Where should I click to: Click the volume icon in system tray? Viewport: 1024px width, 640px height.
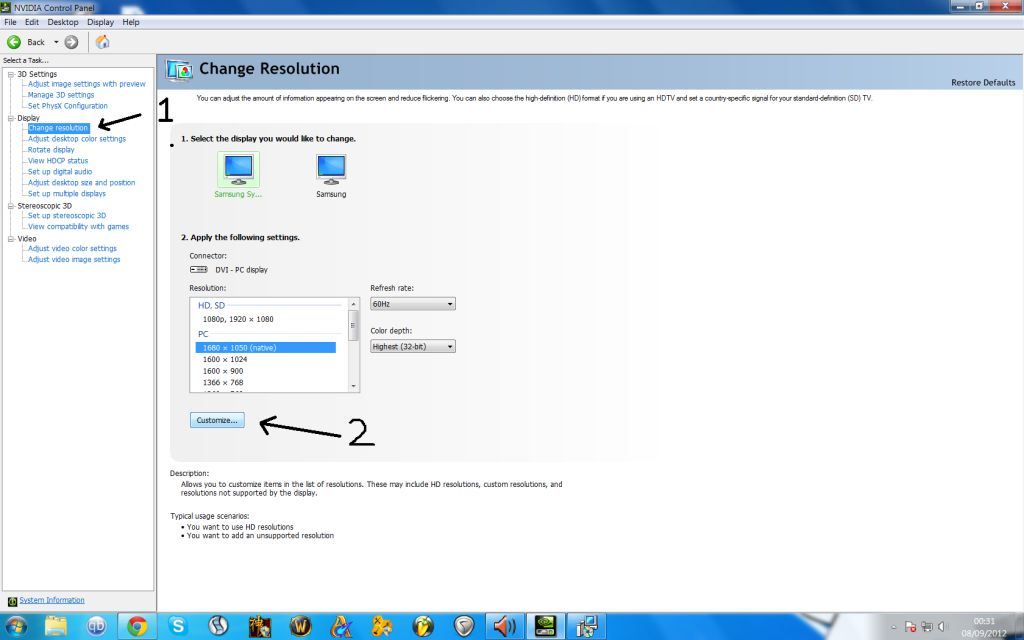pos(942,627)
